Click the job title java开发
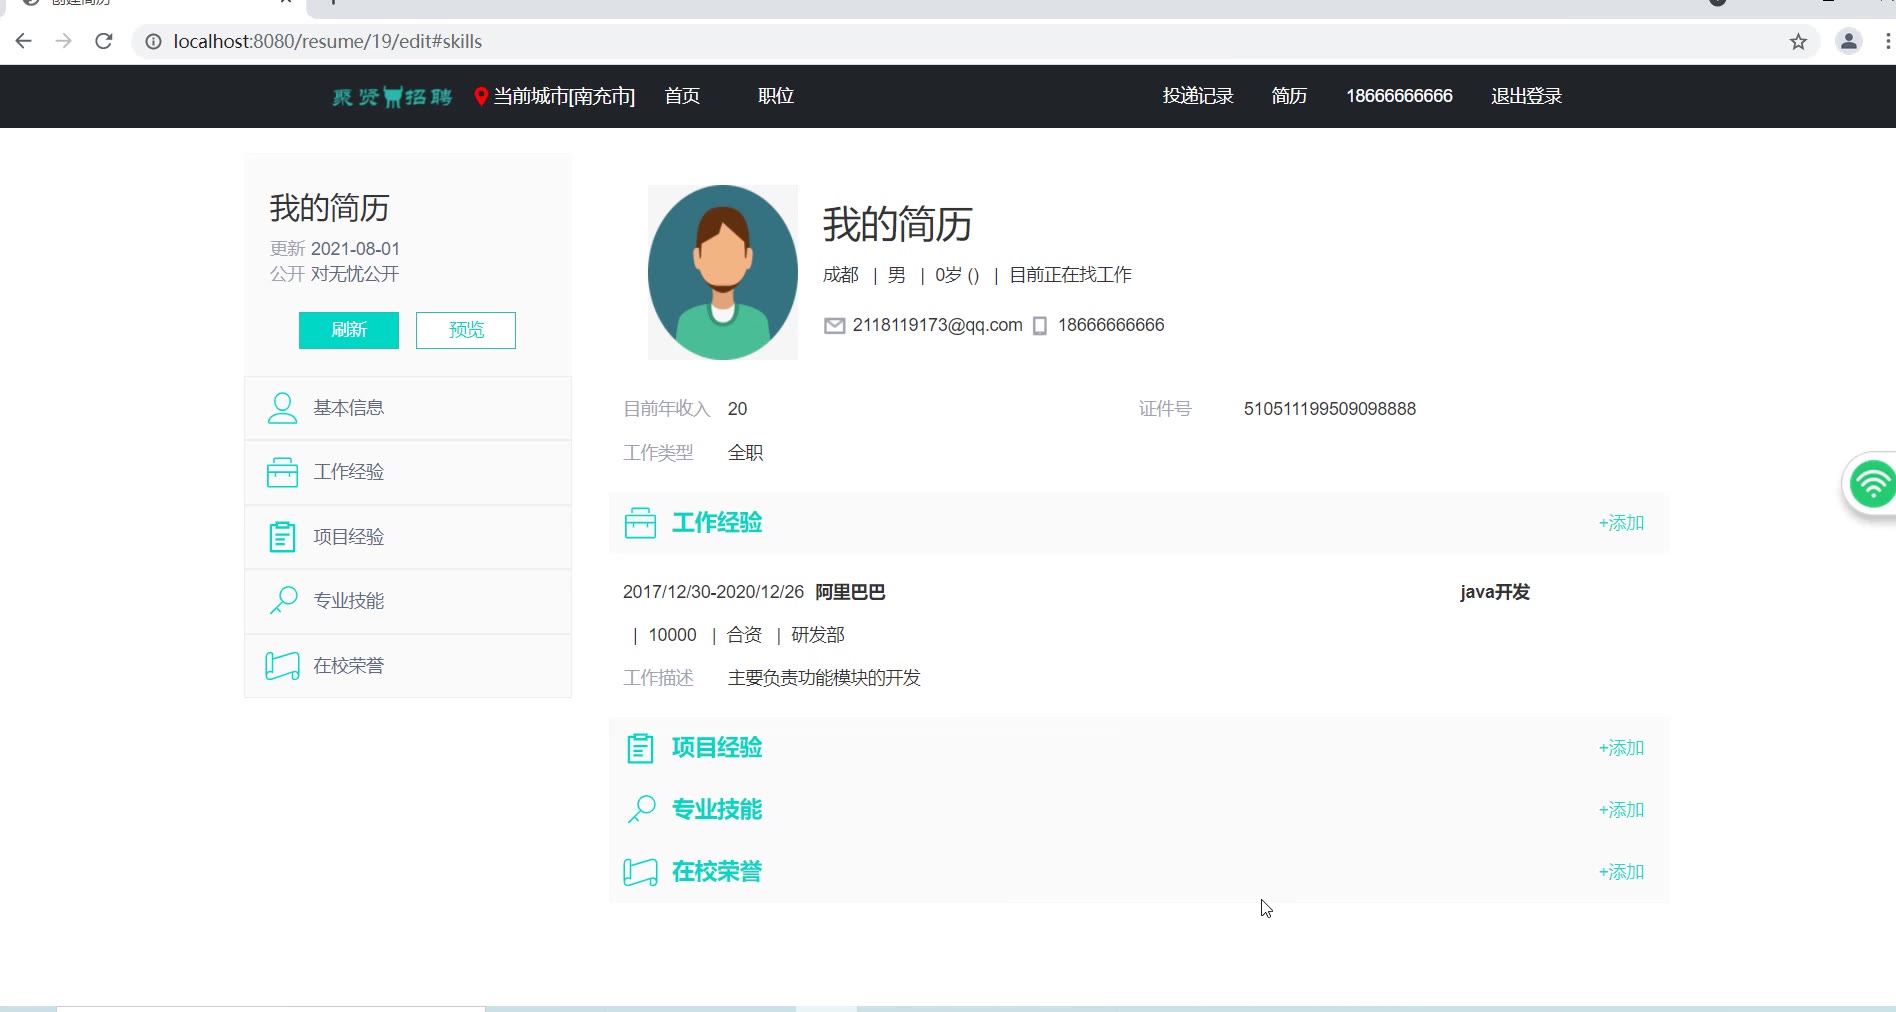This screenshot has width=1896, height=1012. click(1495, 592)
